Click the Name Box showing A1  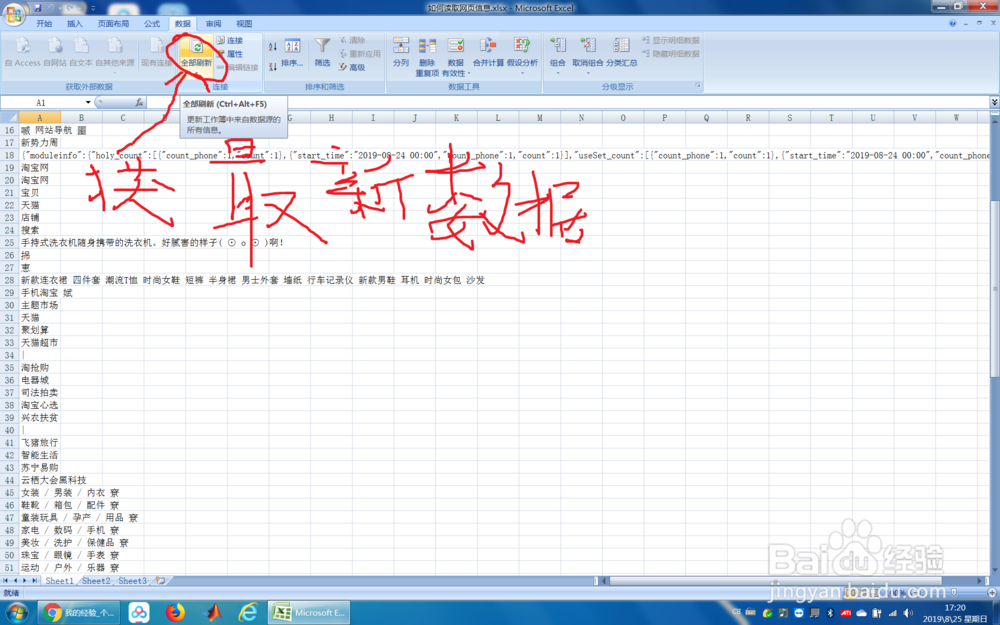coord(41,102)
